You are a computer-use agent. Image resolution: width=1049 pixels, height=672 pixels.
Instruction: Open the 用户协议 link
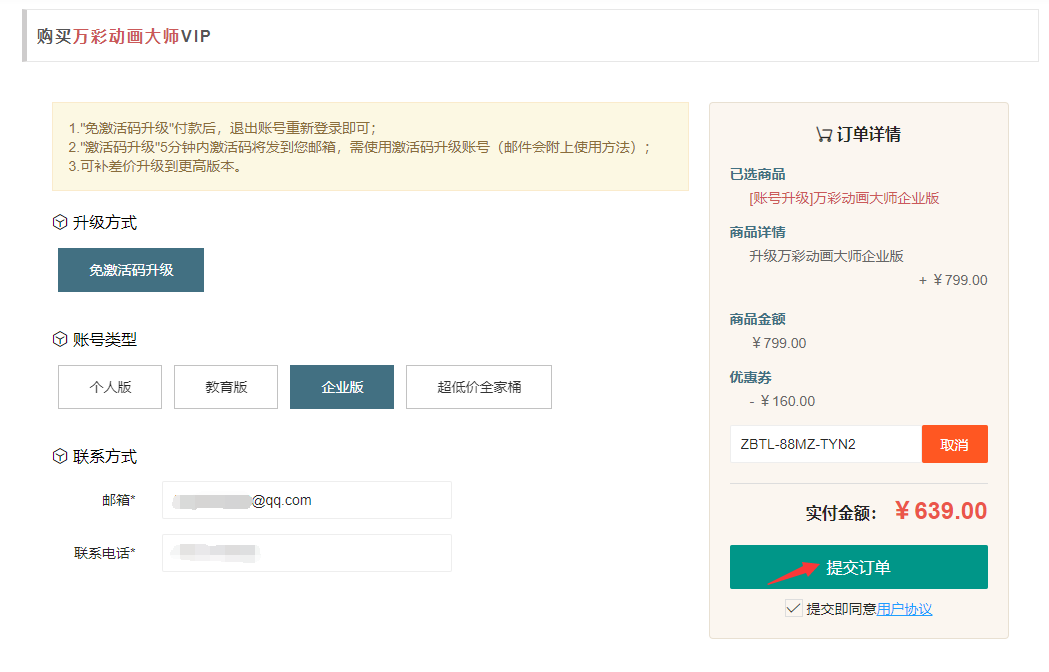click(x=904, y=609)
